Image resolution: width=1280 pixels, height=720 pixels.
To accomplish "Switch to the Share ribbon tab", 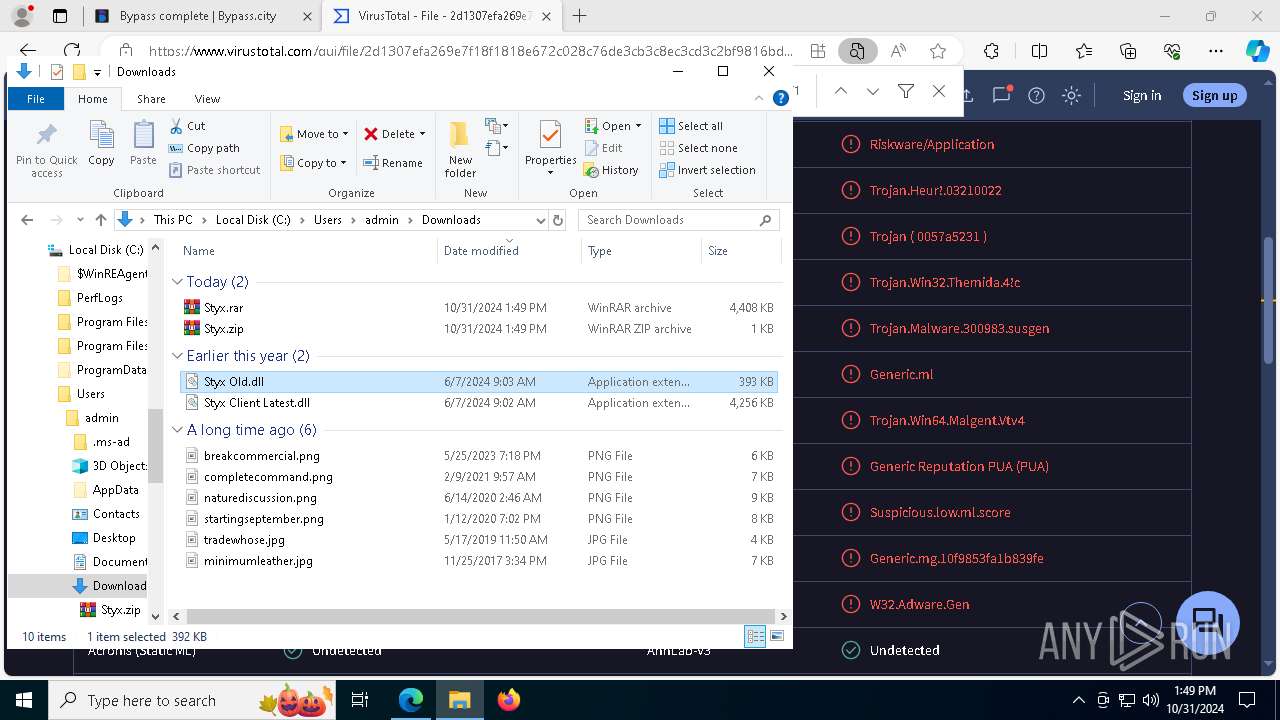I will click(151, 99).
